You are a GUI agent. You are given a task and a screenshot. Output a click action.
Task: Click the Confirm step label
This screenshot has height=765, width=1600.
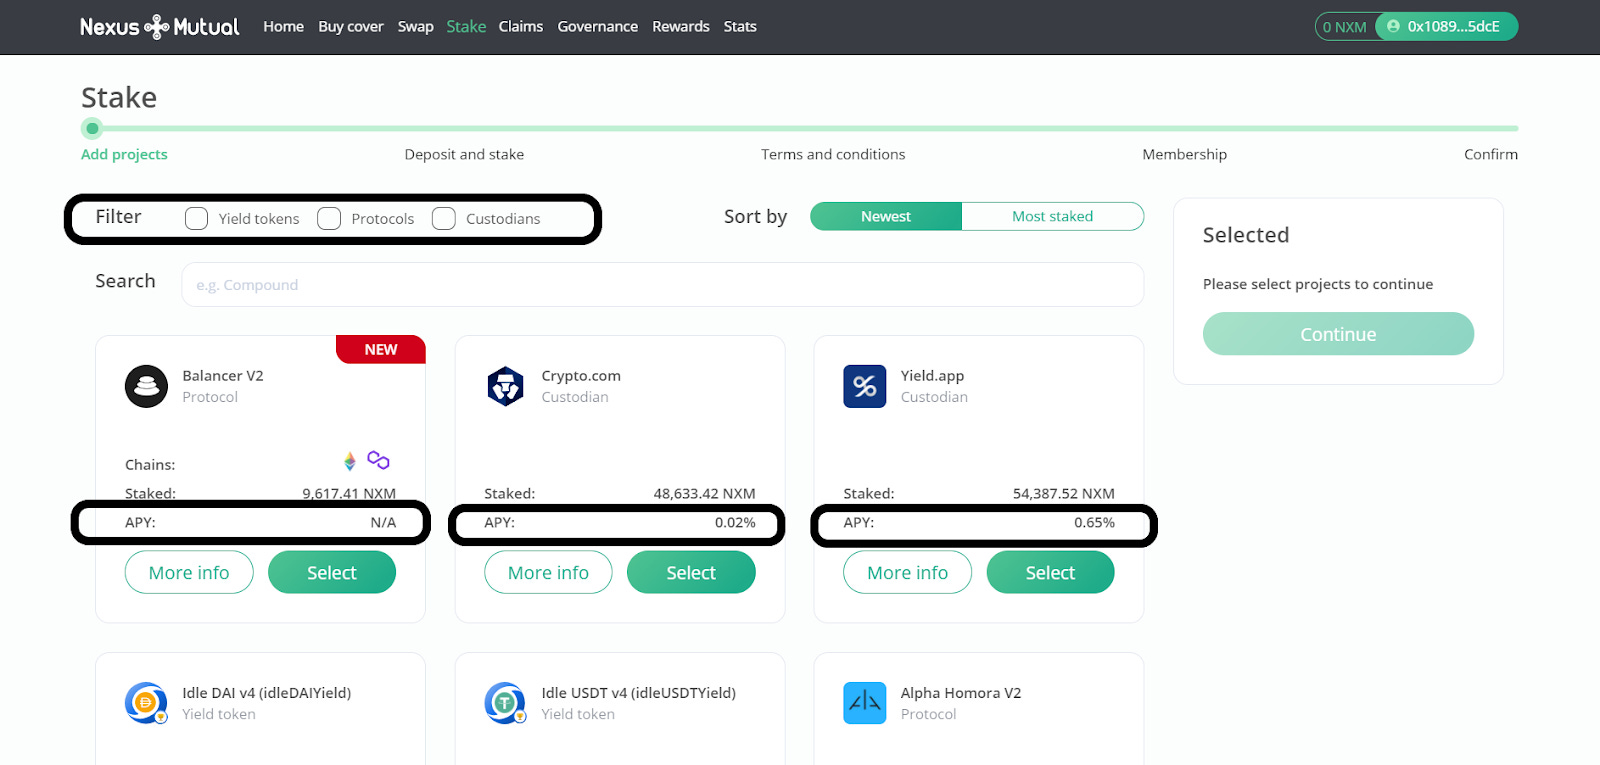click(1491, 154)
